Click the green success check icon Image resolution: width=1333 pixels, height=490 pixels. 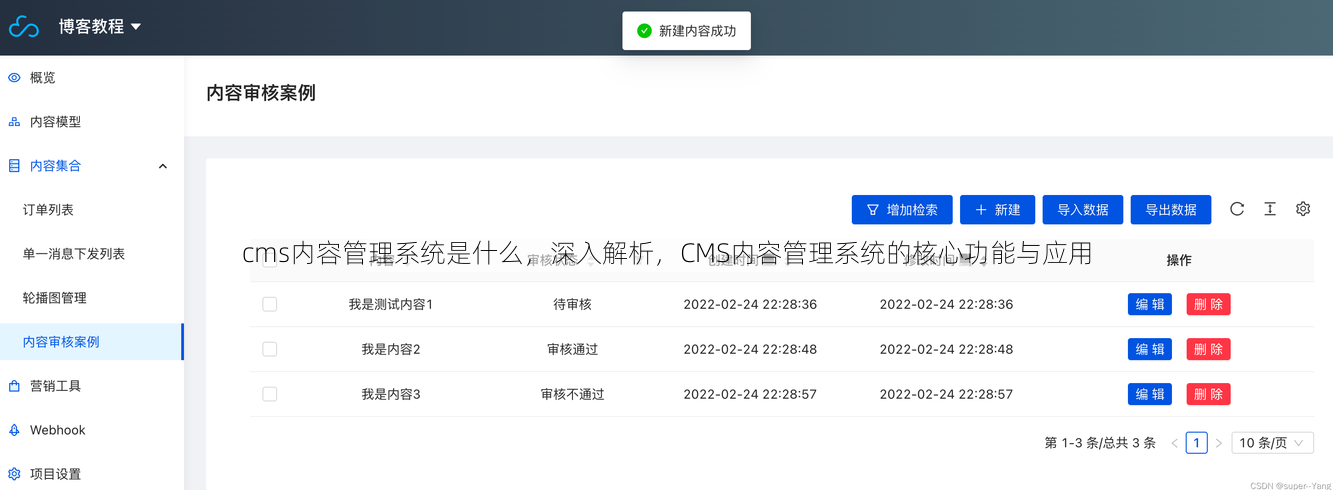click(x=644, y=31)
